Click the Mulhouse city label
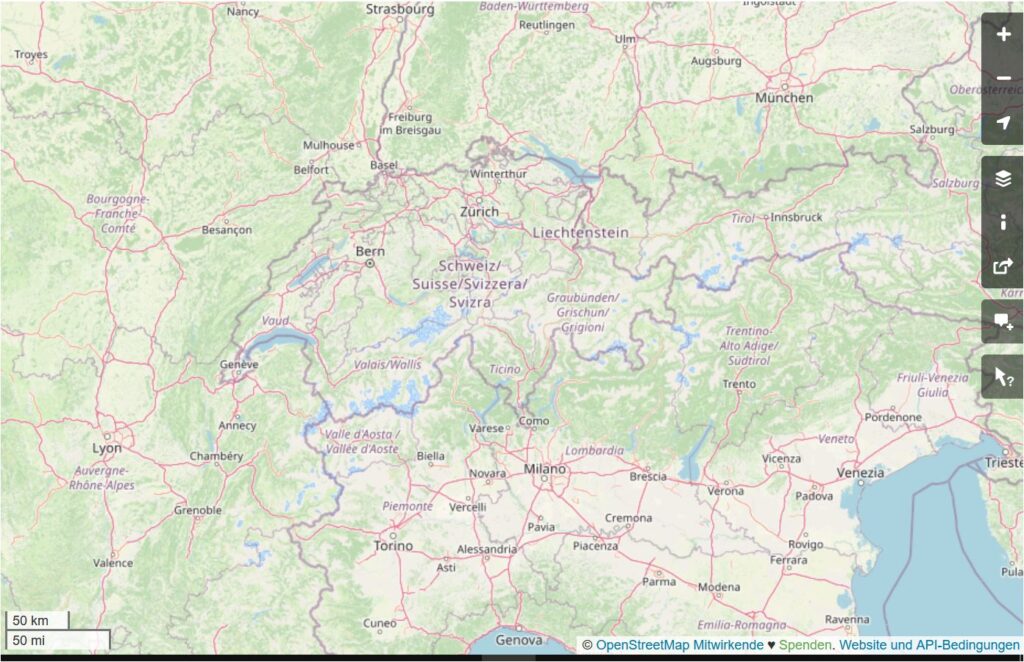This screenshot has width=1024, height=662. tap(328, 145)
